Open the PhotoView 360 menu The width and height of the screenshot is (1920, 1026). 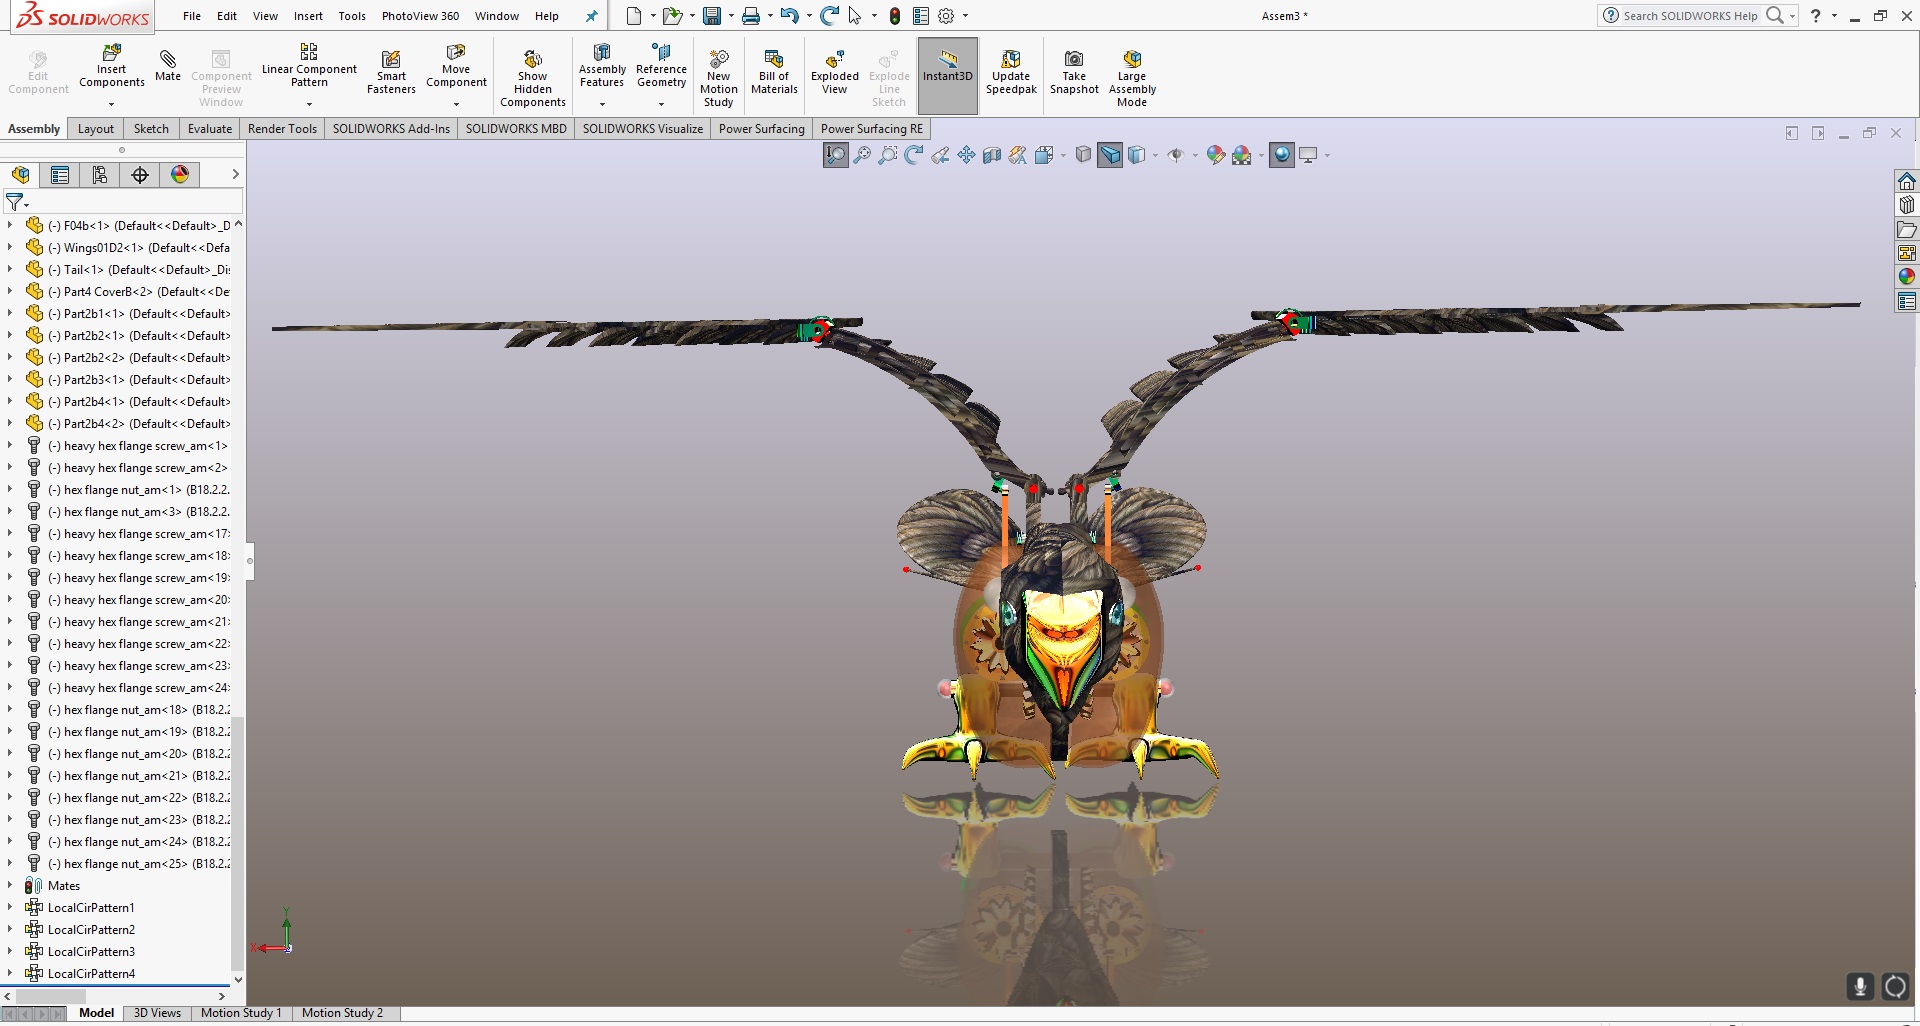point(420,16)
